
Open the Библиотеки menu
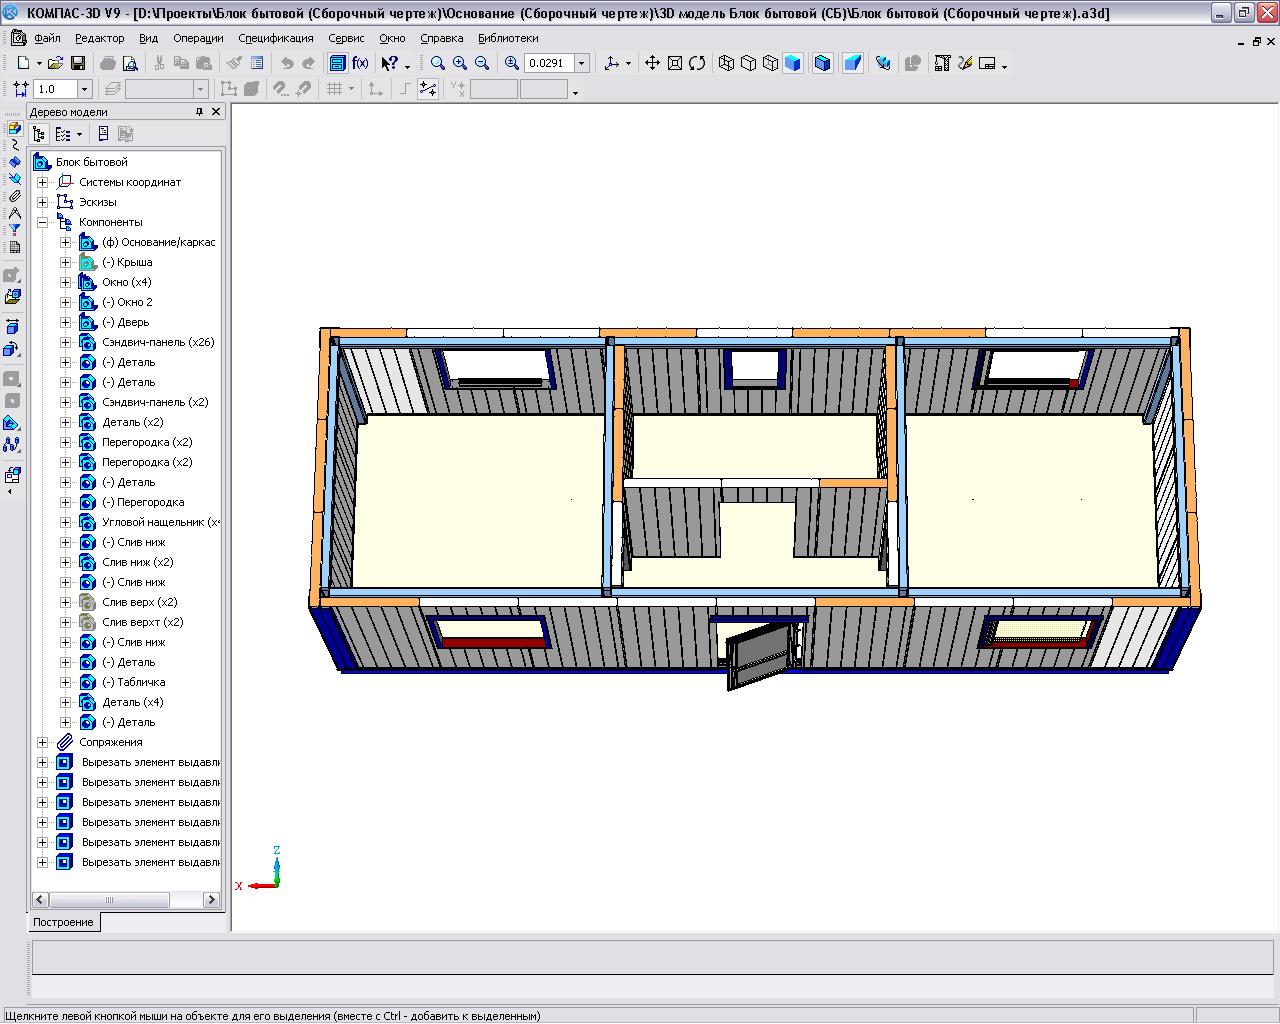[x=507, y=38]
